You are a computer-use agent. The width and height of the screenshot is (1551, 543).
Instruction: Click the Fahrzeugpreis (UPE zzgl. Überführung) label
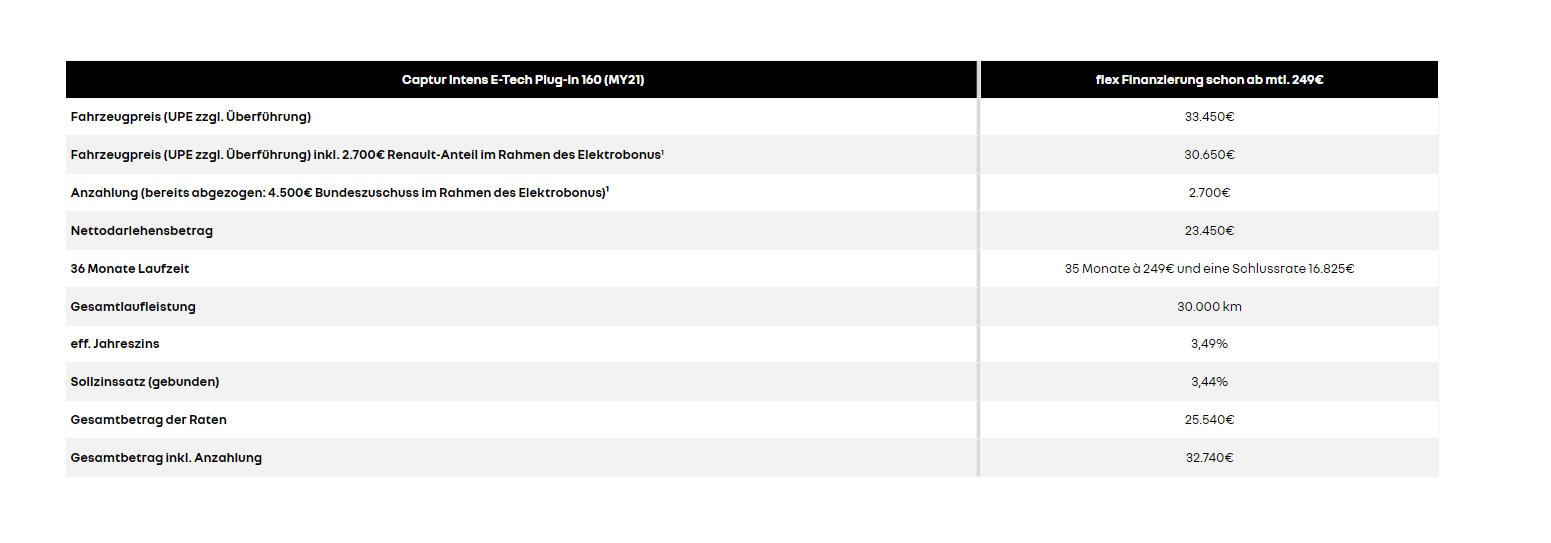click(x=191, y=117)
